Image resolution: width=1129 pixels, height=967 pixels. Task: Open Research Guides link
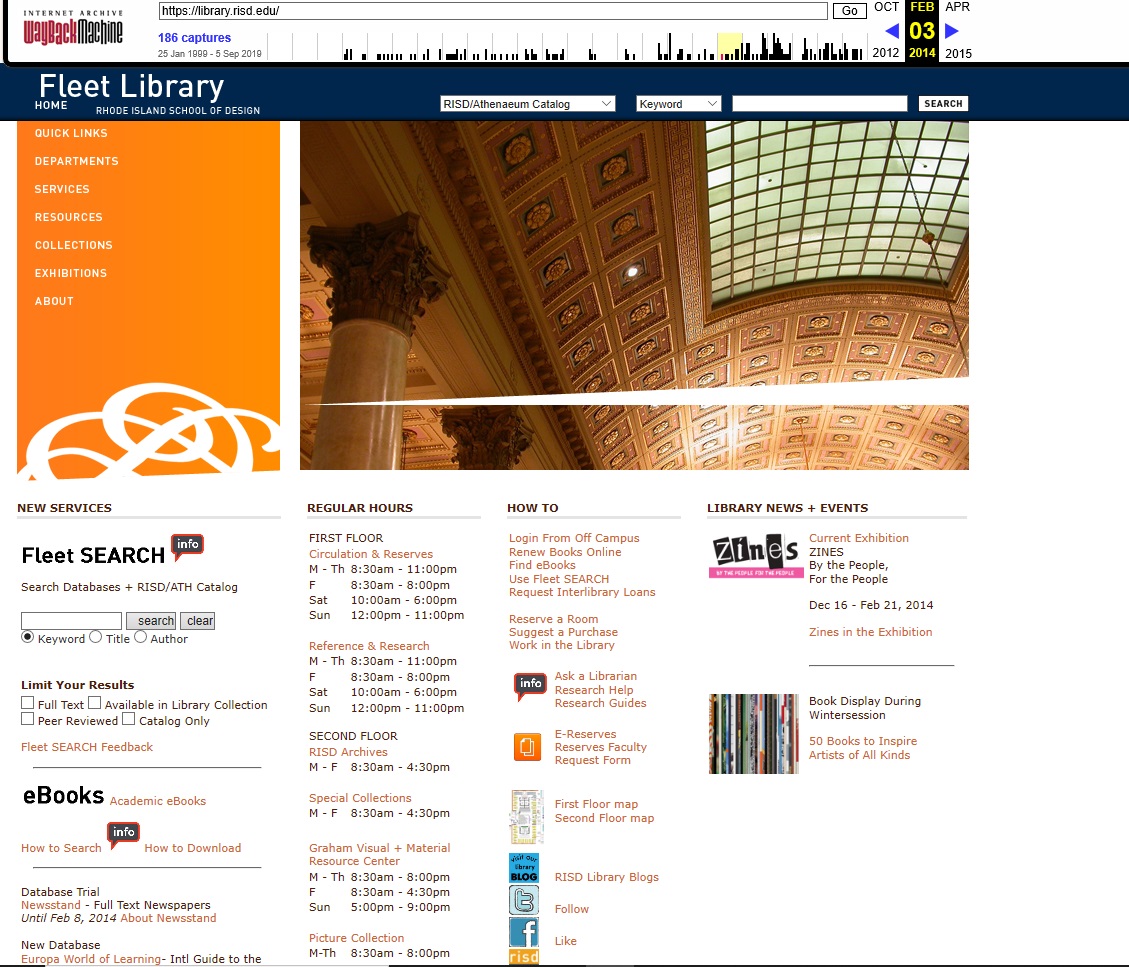tap(601, 703)
